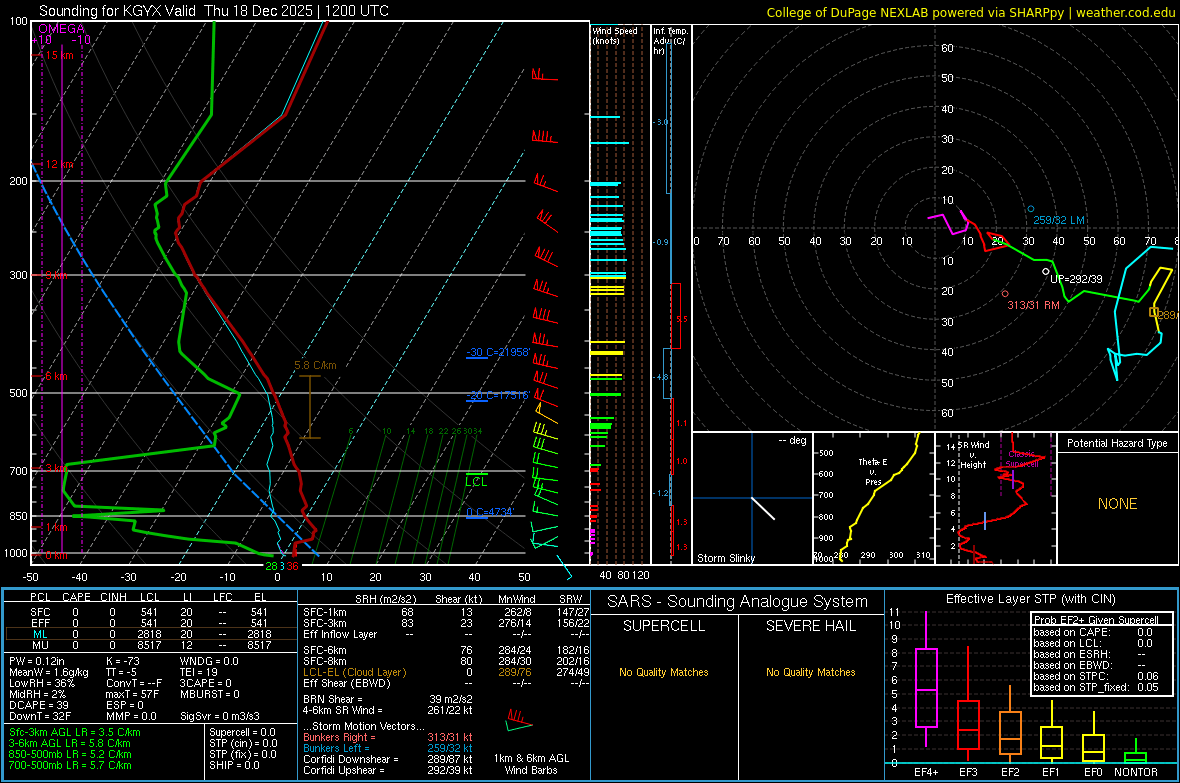Click the green LCL marker on skew-T

pyautogui.click(x=476, y=480)
